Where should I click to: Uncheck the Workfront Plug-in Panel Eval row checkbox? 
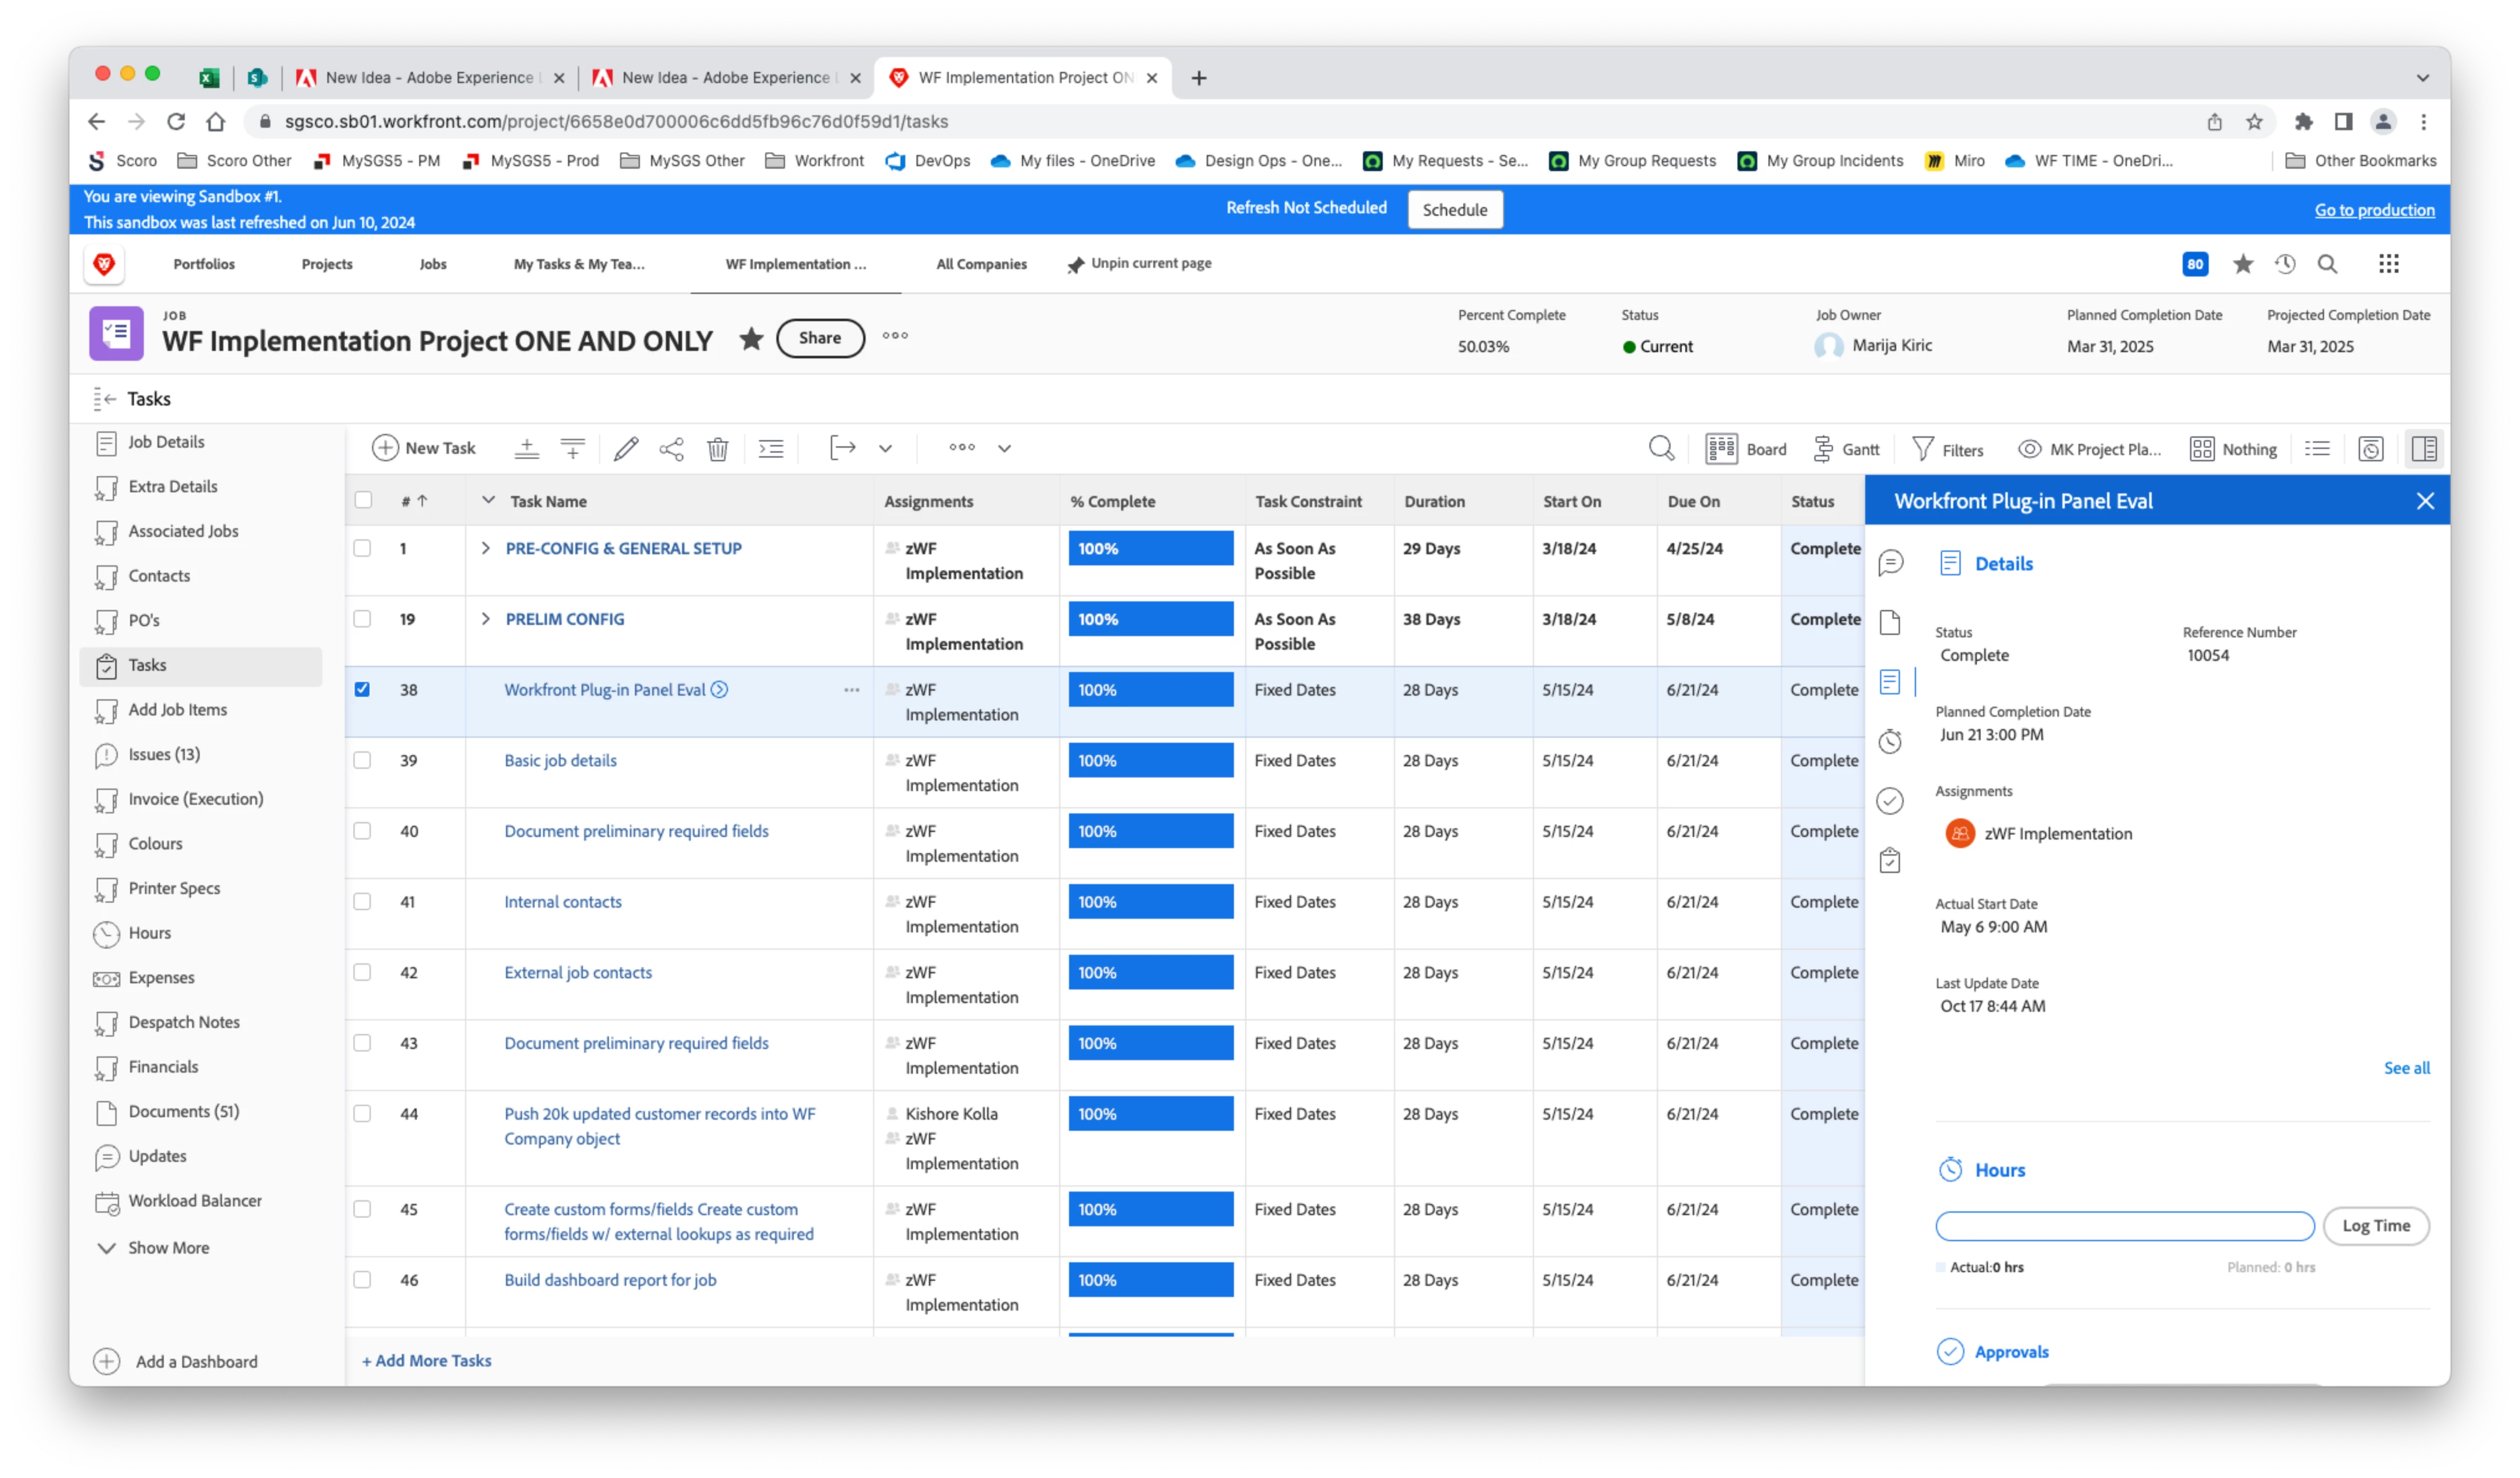pos(362,690)
